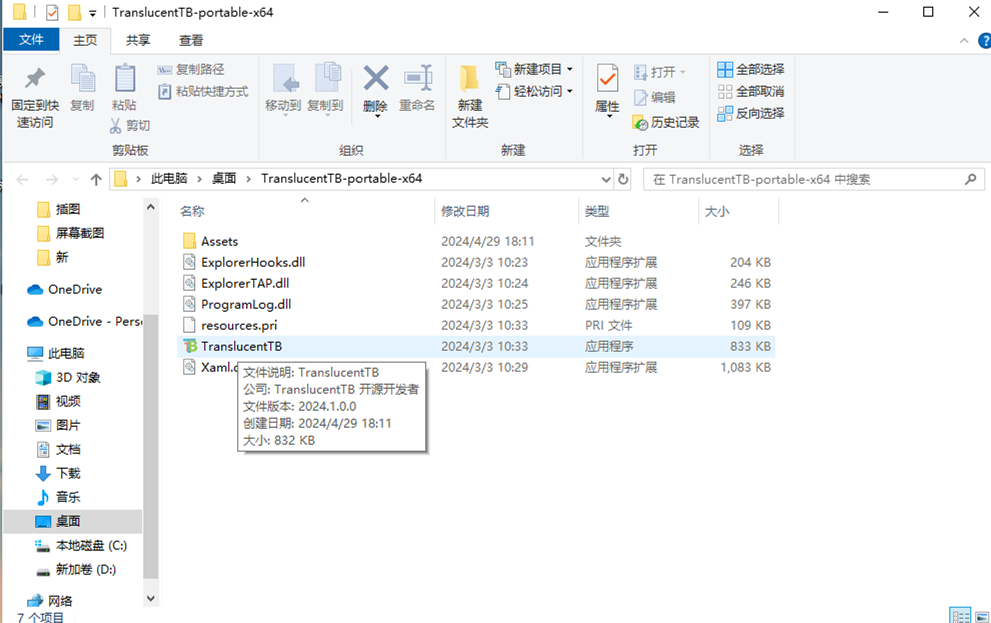Click the navigate Forward arrow
Screen dimensions: 991x623
52,179
